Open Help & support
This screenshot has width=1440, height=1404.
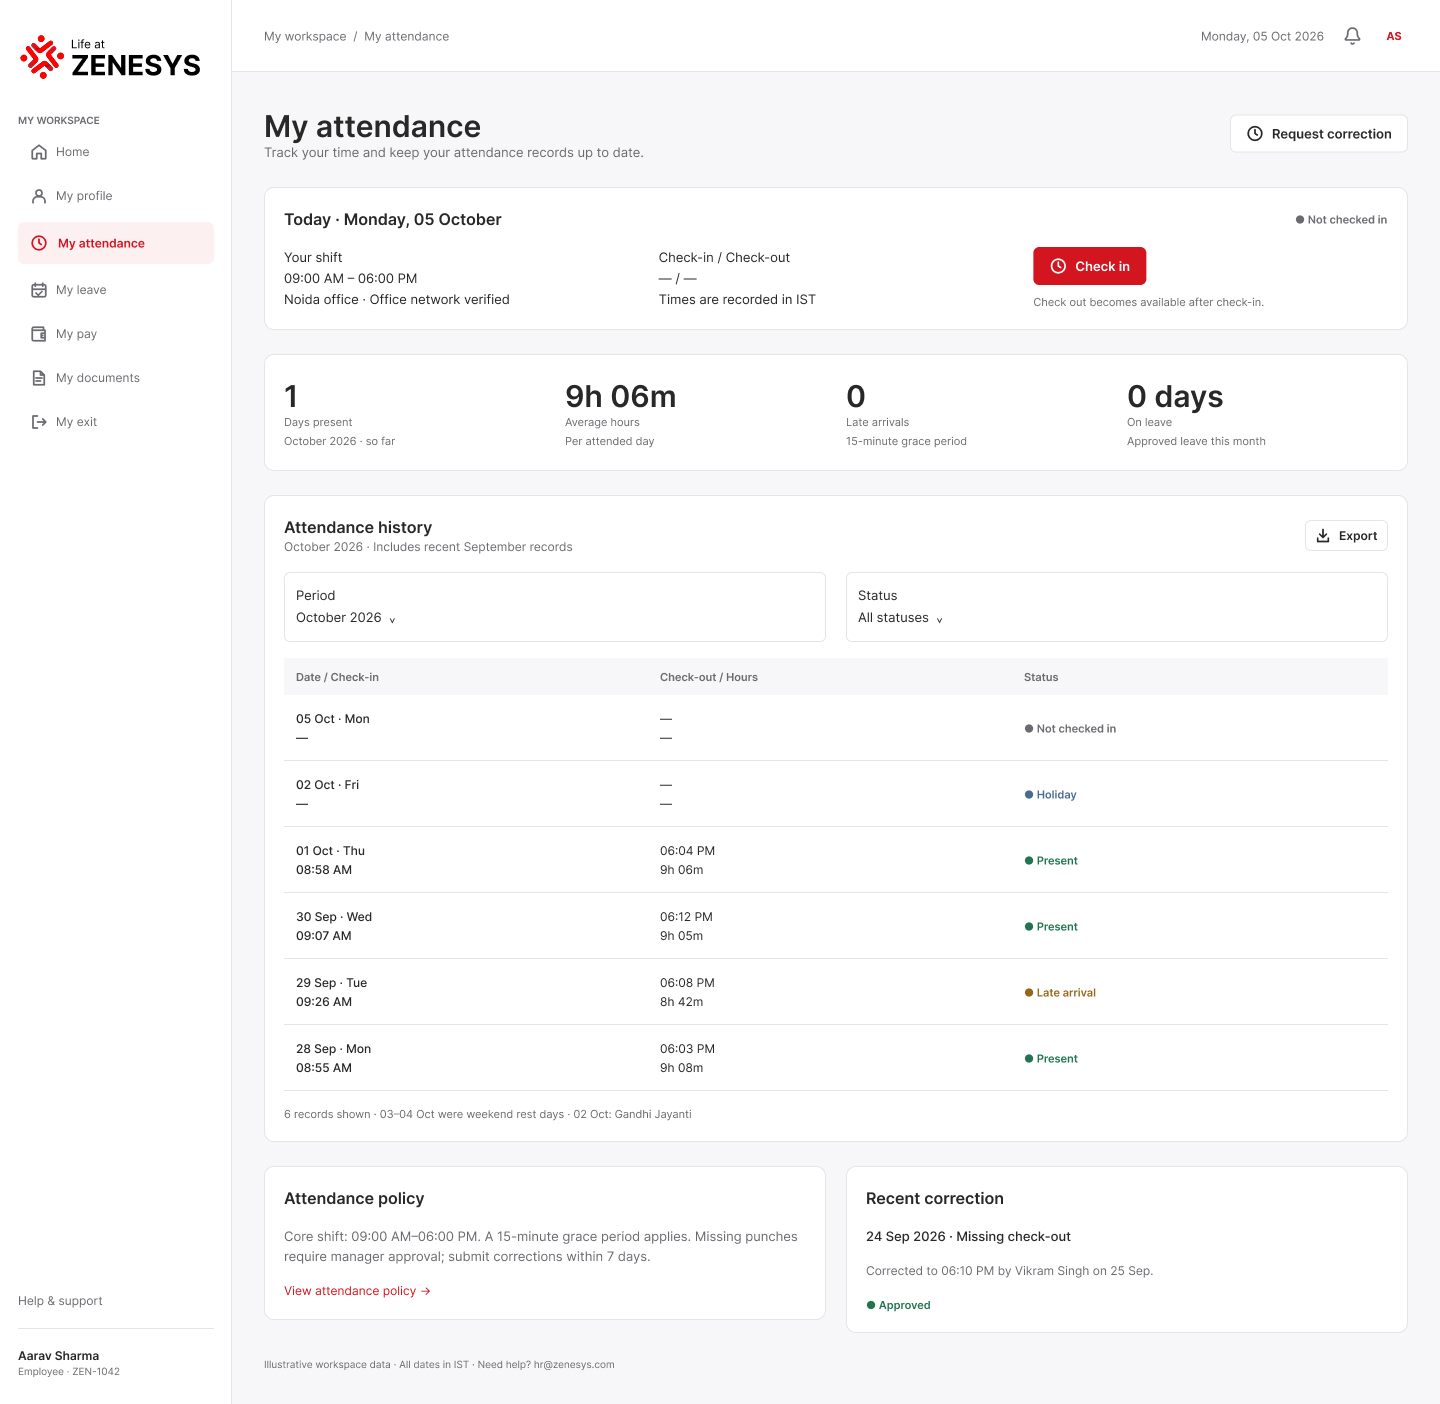click(60, 1301)
